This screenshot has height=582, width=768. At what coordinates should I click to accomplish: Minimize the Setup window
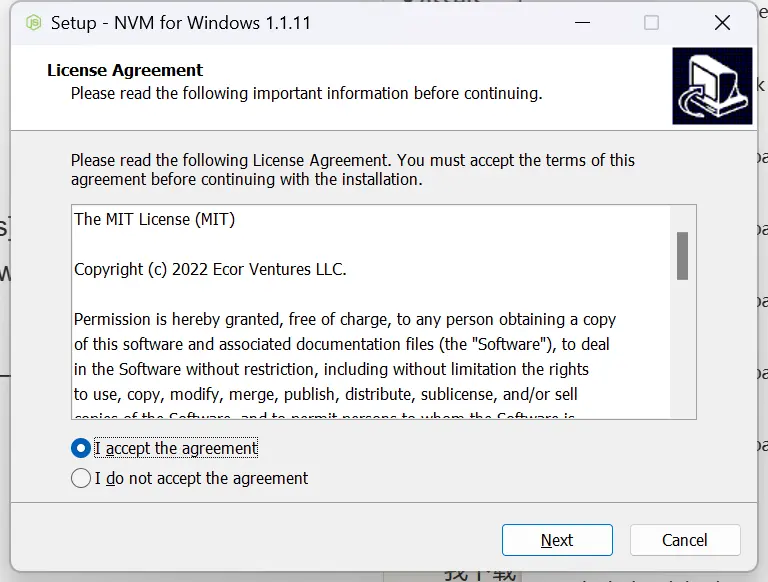[582, 23]
